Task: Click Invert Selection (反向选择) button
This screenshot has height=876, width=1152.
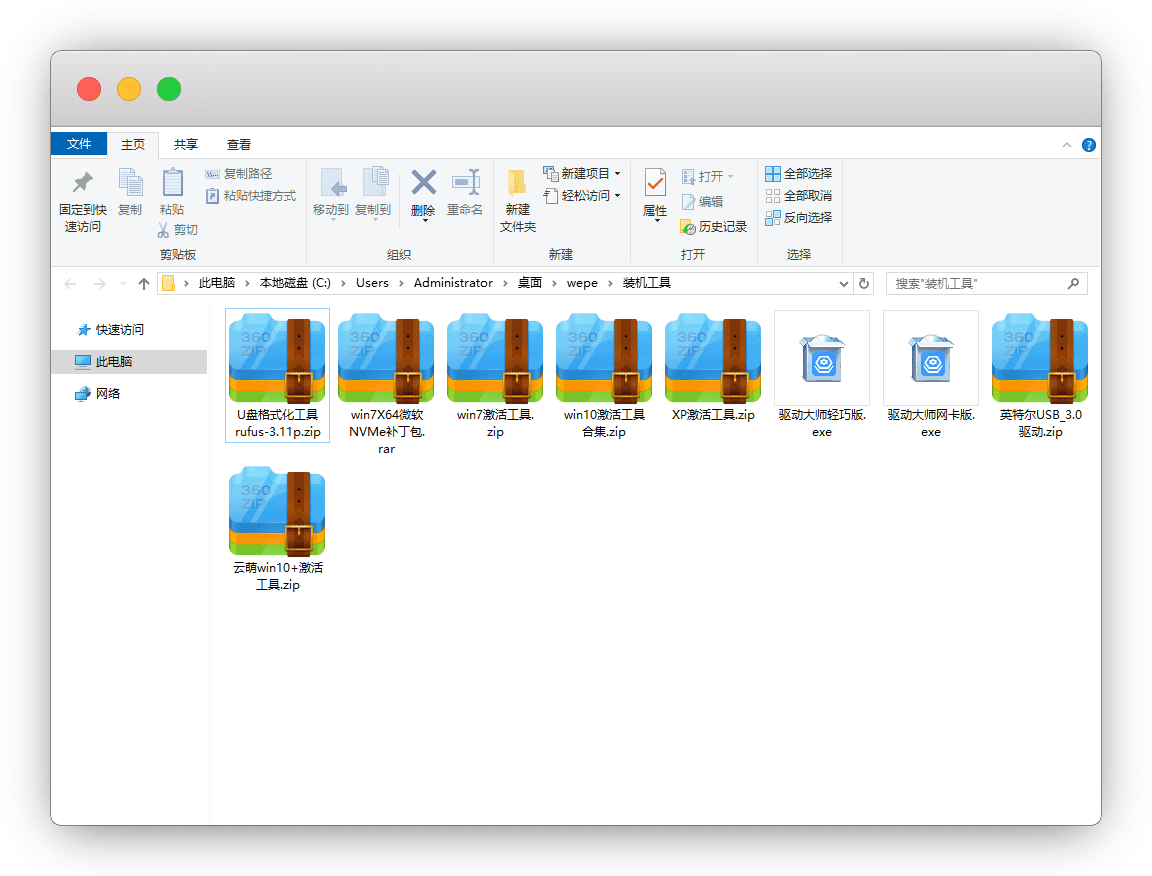Action: [799, 218]
